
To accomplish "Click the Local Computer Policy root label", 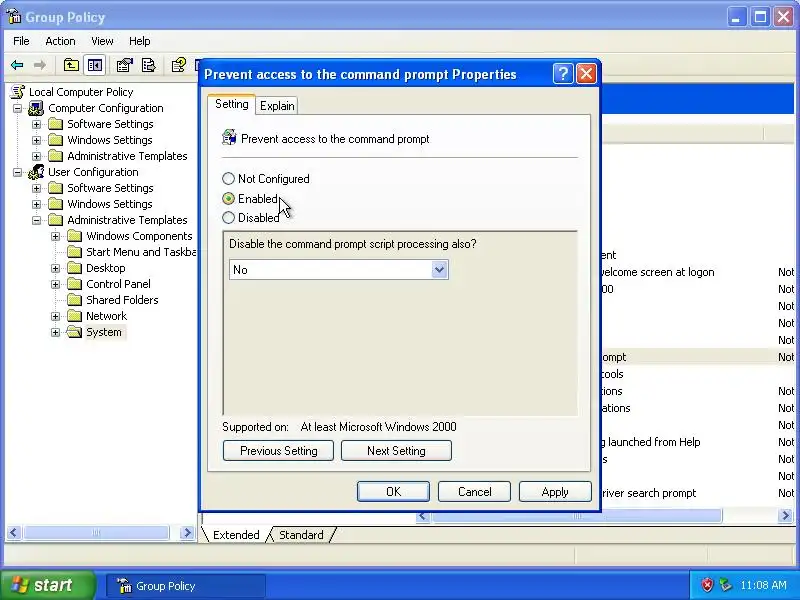I will pos(81,92).
